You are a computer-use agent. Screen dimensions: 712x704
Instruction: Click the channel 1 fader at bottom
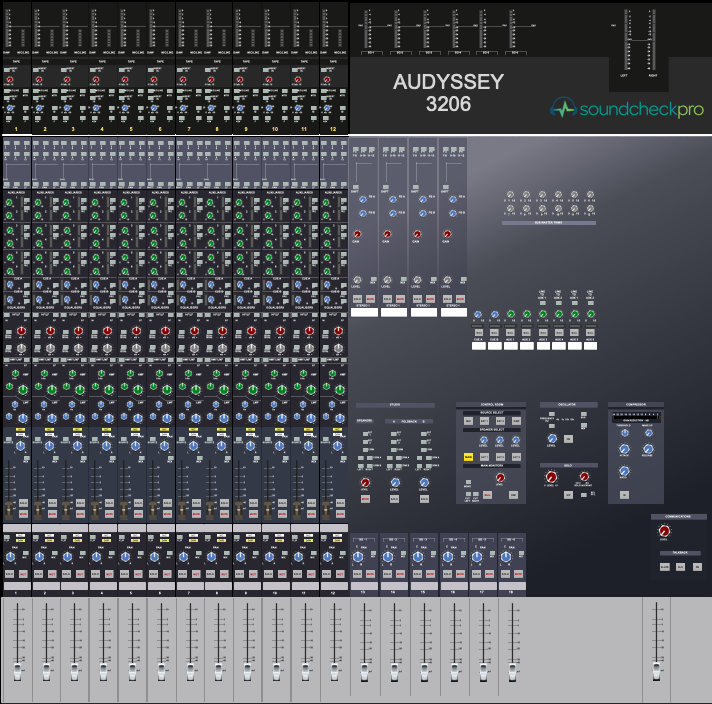17,665
